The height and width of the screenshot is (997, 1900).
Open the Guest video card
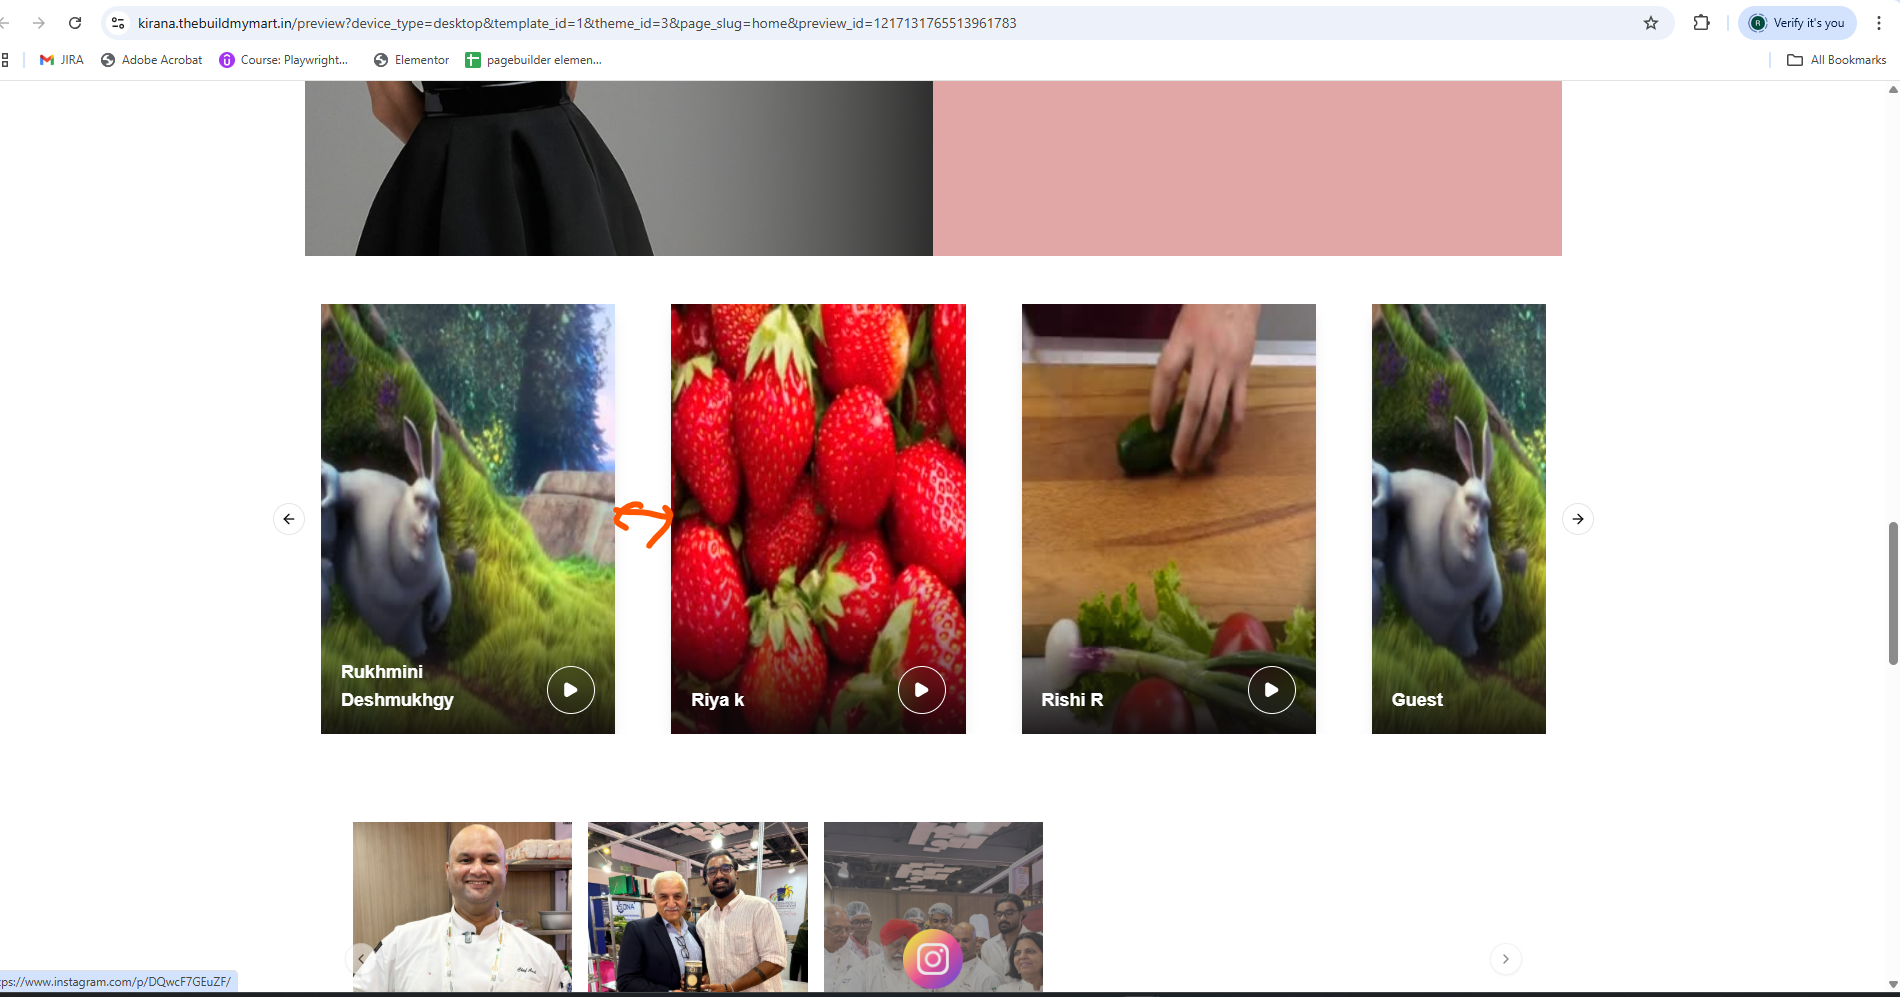pos(1459,519)
